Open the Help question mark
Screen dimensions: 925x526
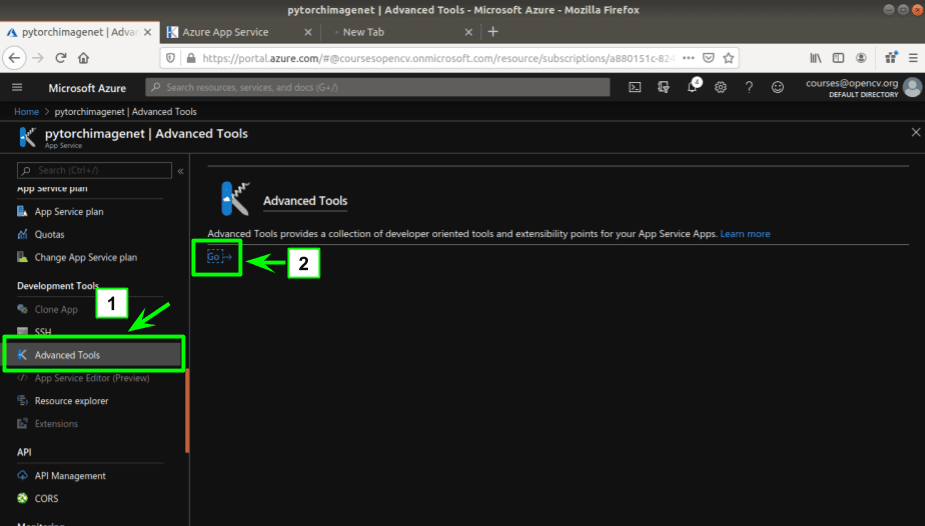click(x=749, y=87)
